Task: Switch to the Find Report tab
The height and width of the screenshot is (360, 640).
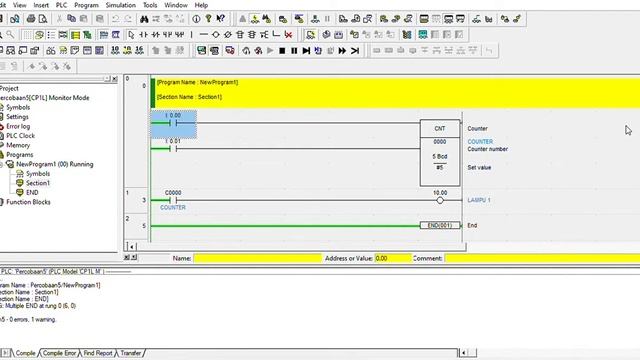Action: pos(98,353)
